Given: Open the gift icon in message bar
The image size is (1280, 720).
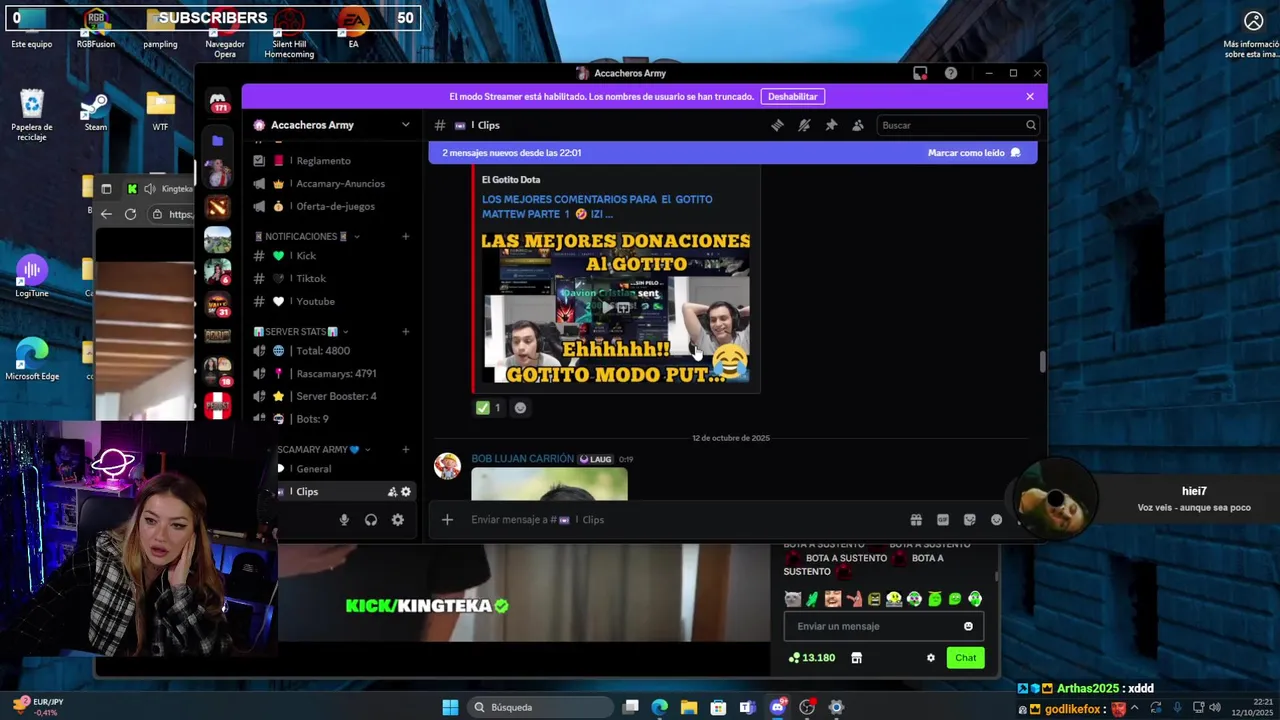Looking at the screenshot, I should (x=916, y=520).
